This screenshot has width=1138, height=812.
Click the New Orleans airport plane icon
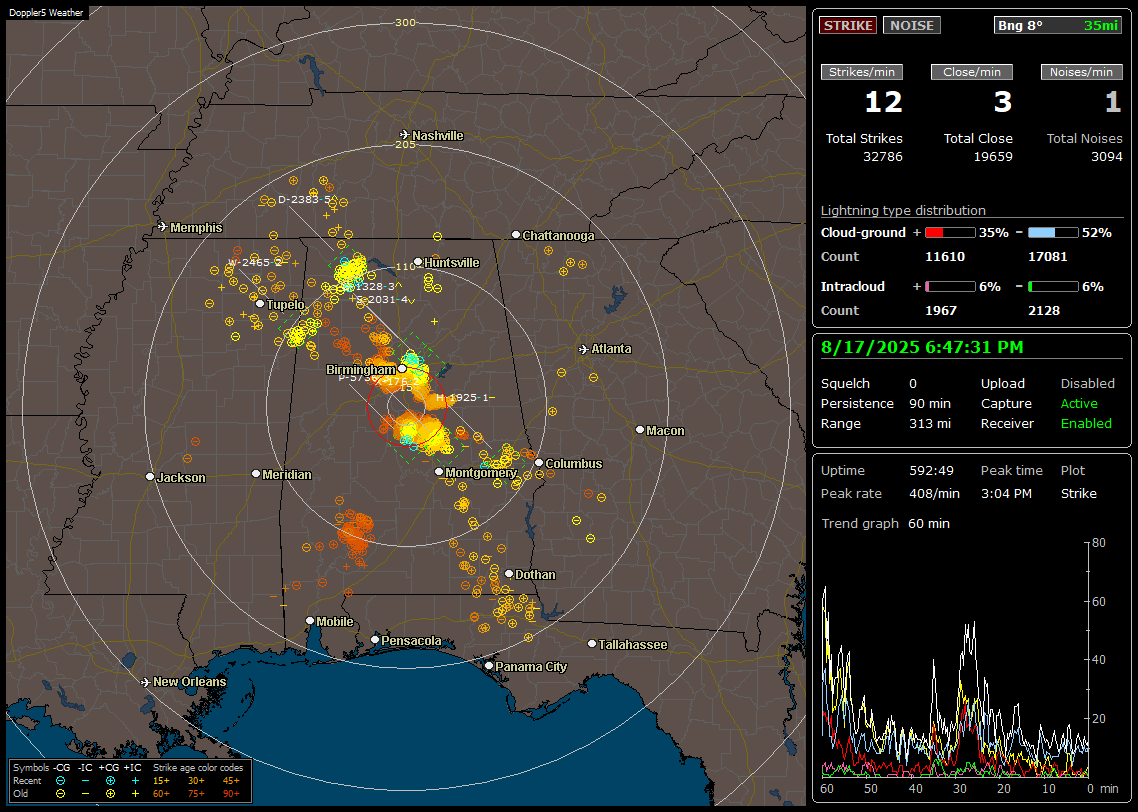[146, 682]
